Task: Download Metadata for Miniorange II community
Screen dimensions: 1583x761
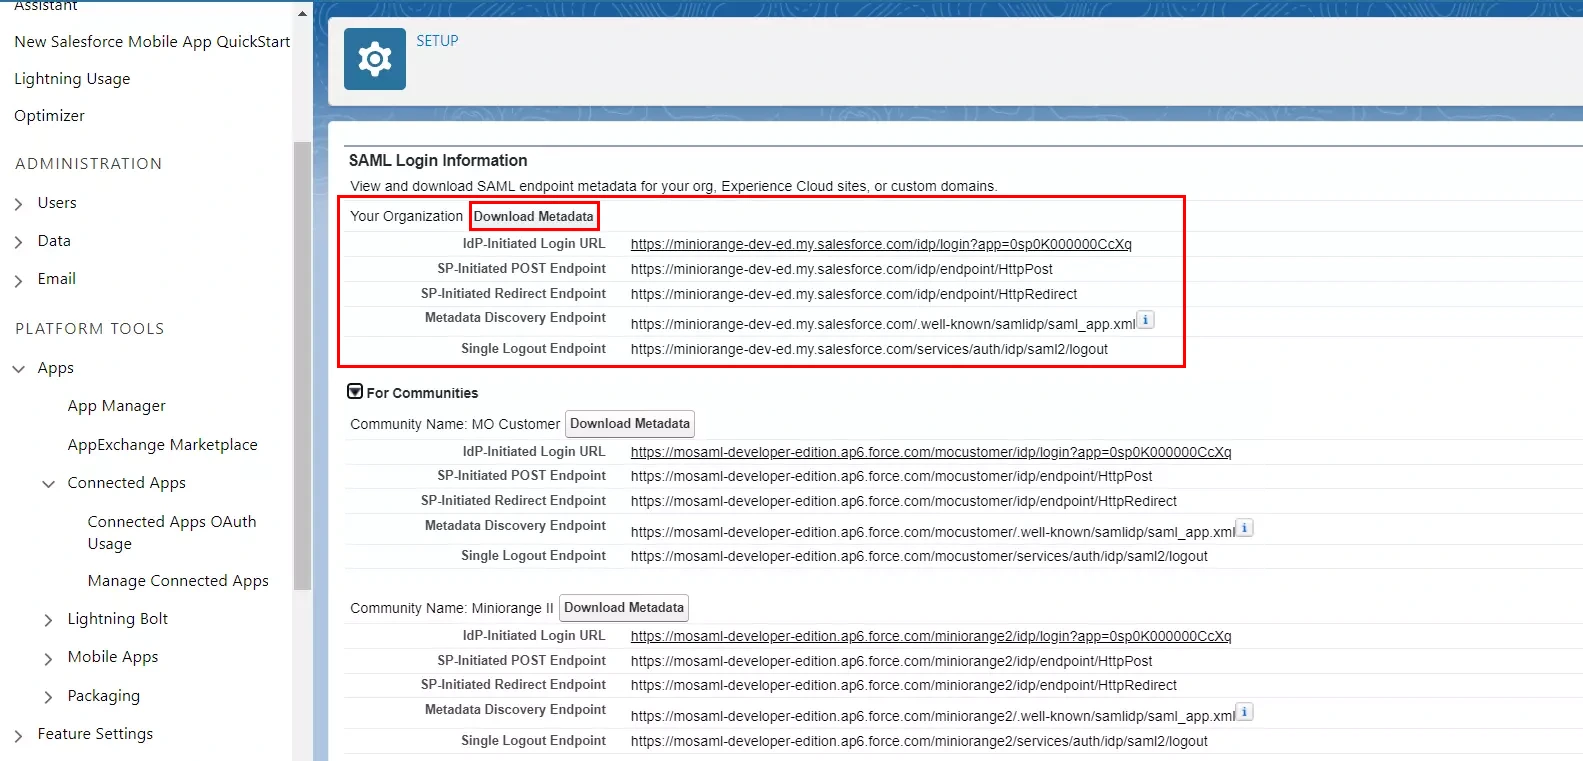Action: pyautogui.click(x=624, y=608)
